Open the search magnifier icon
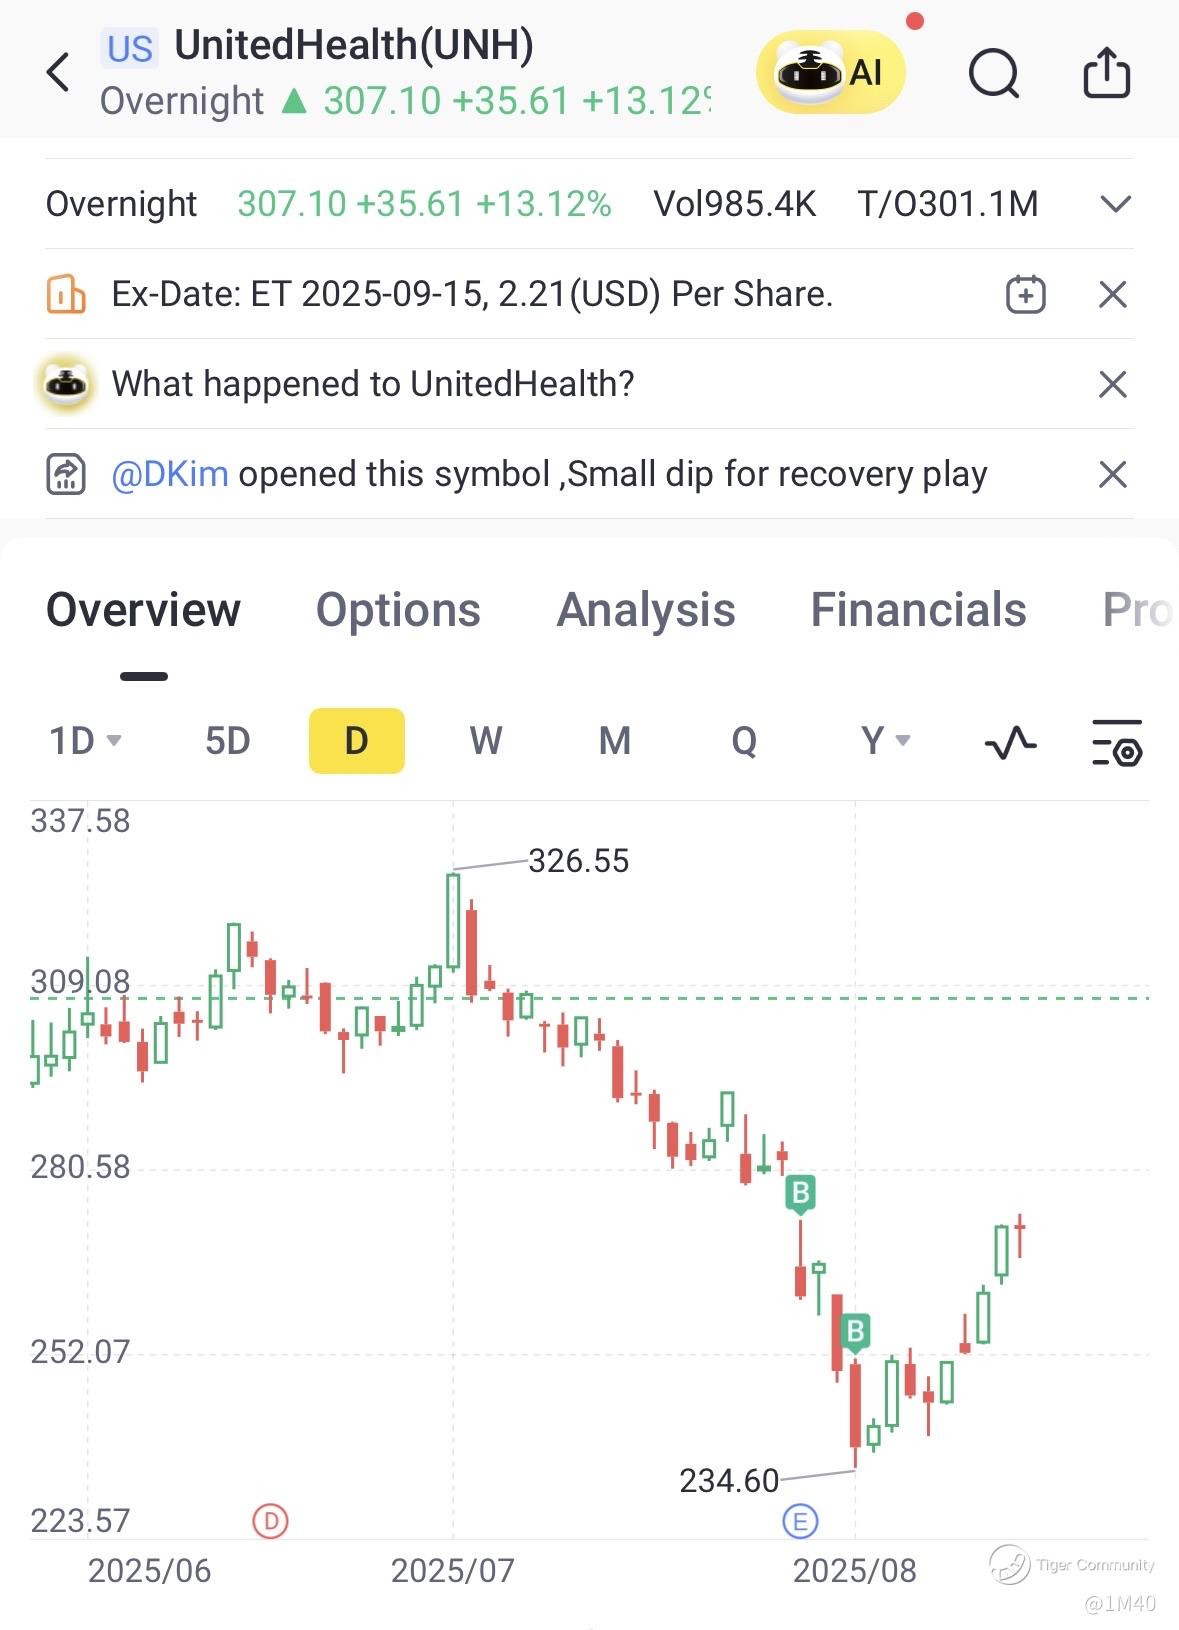Image resolution: width=1179 pixels, height=1630 pixels. pyautogui.click(x=994, y=73)
